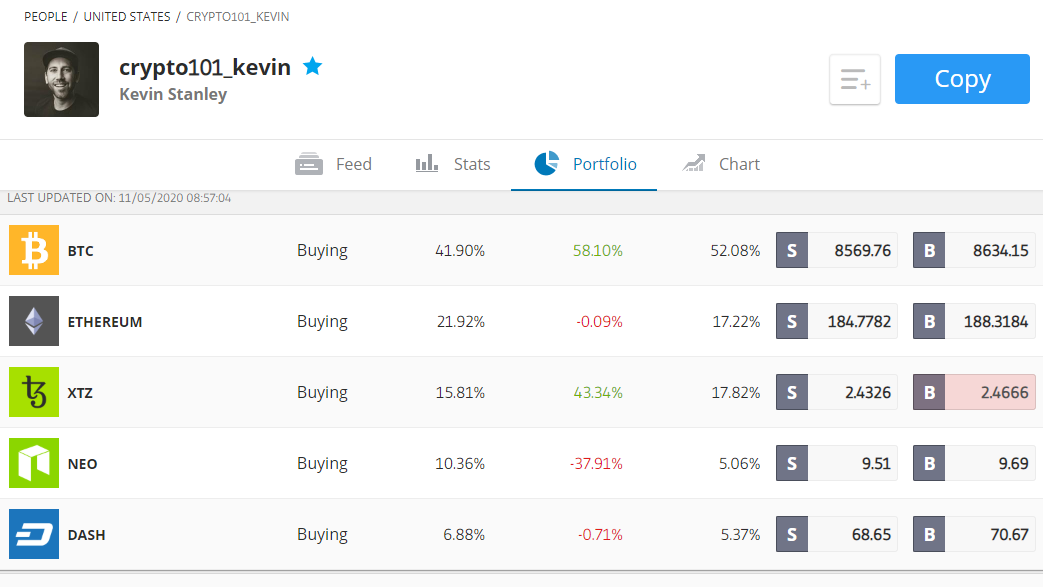The width and height of the screenshot is (1043, 587).
Task: Open the UNITED STATES breadcrumb link
Action: point(127,17)
